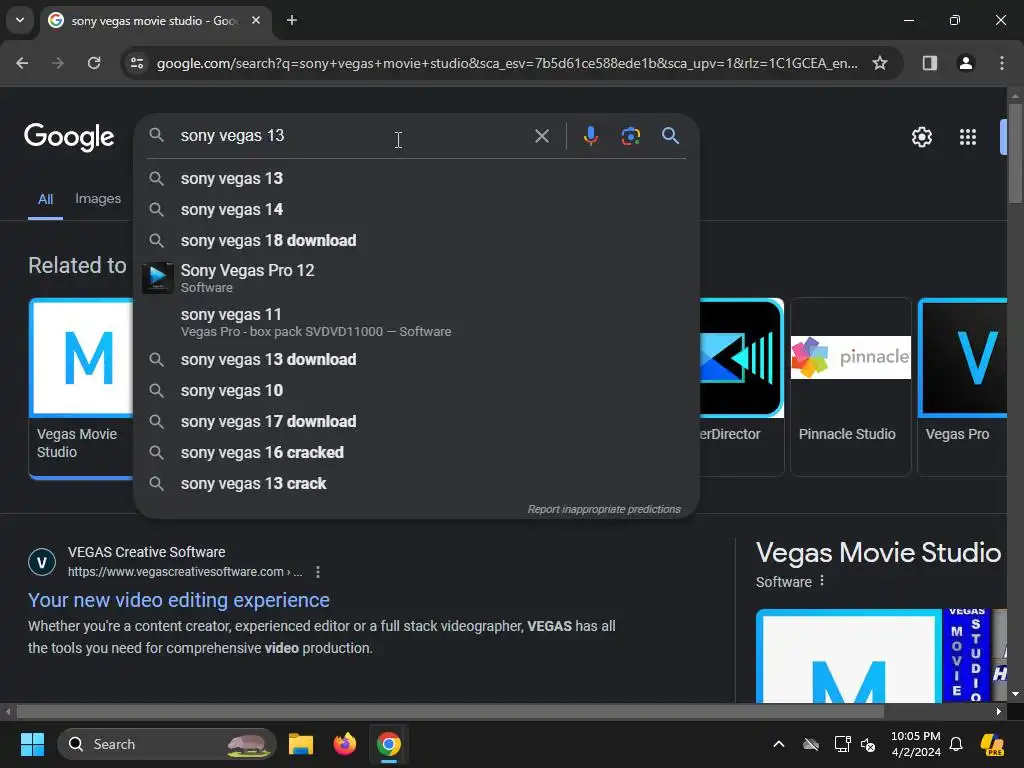
Task: Open more options beside Software label
Action: point(822,581)
